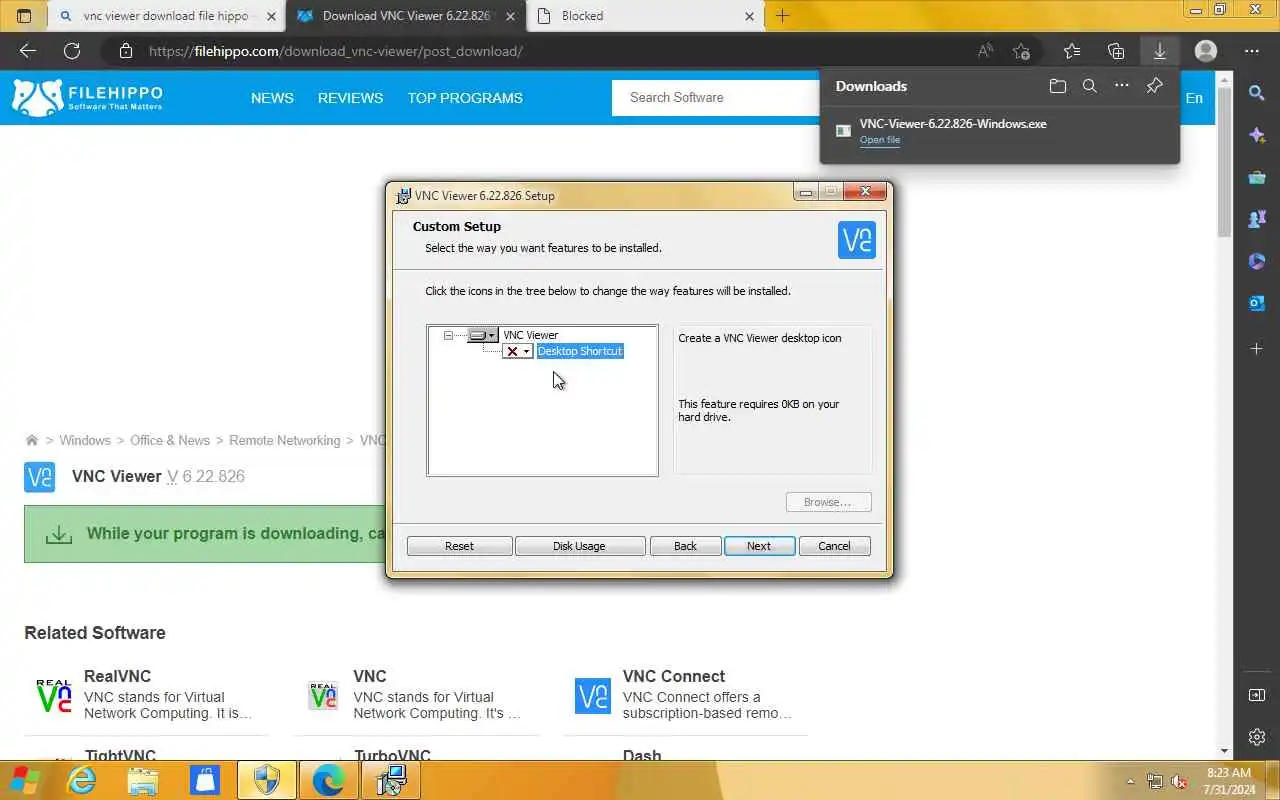Open the VNC Connect related software entry

point(686,697)
